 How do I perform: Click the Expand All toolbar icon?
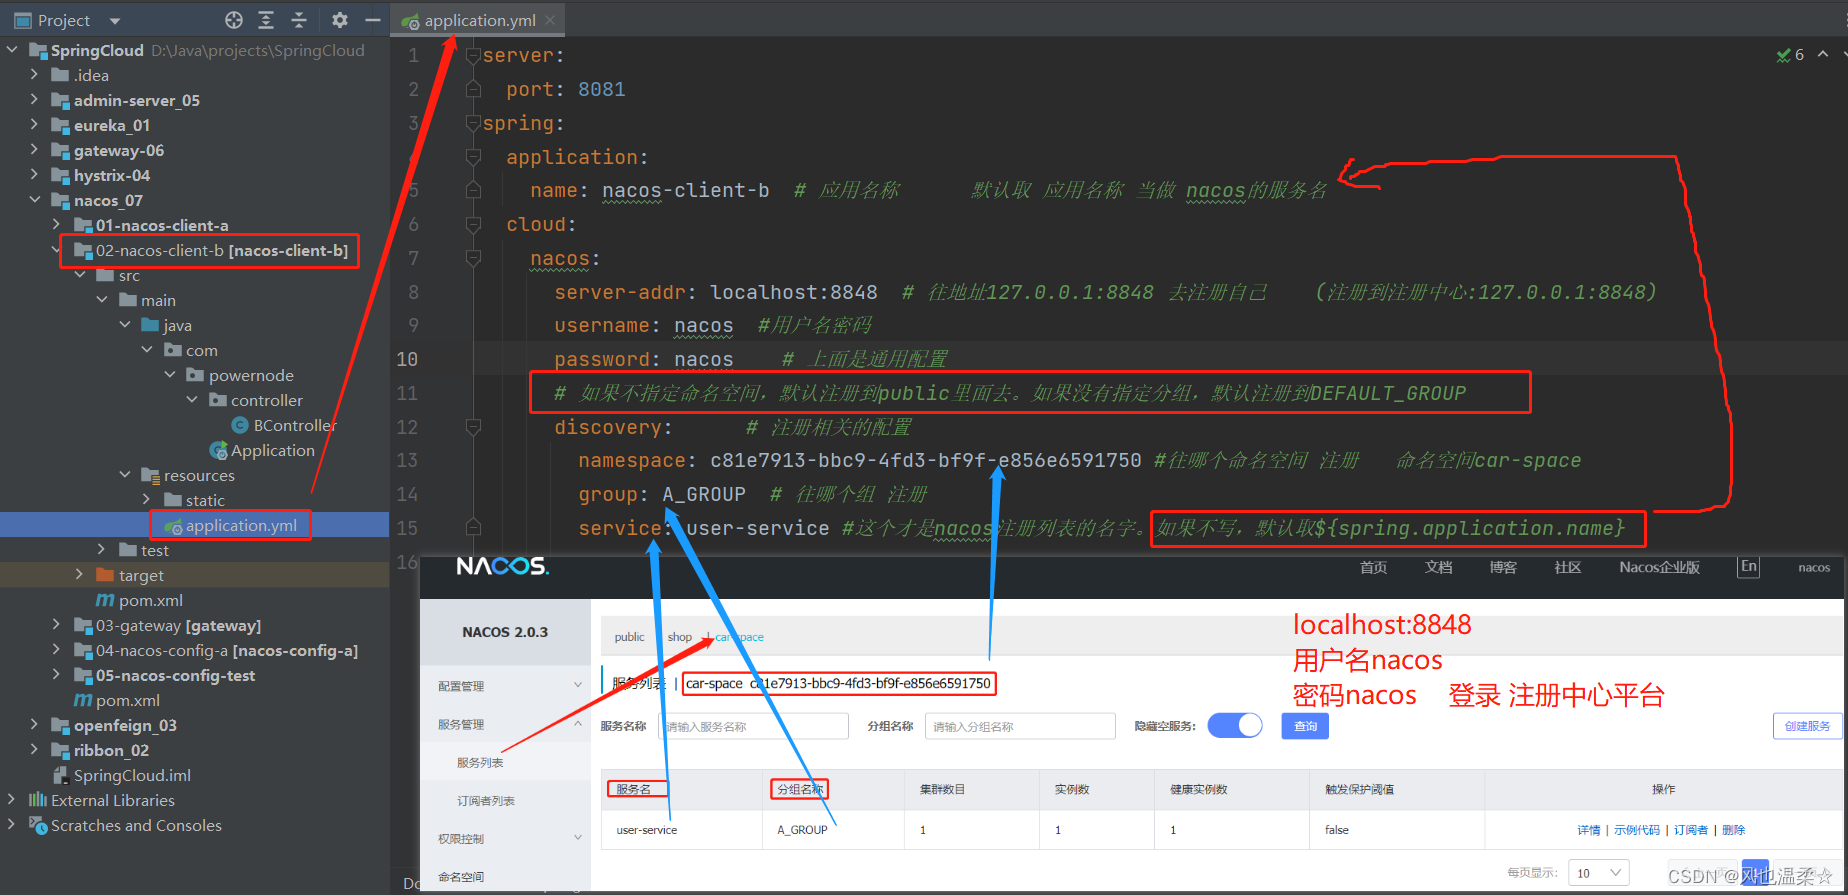click(x=266, y=20)
